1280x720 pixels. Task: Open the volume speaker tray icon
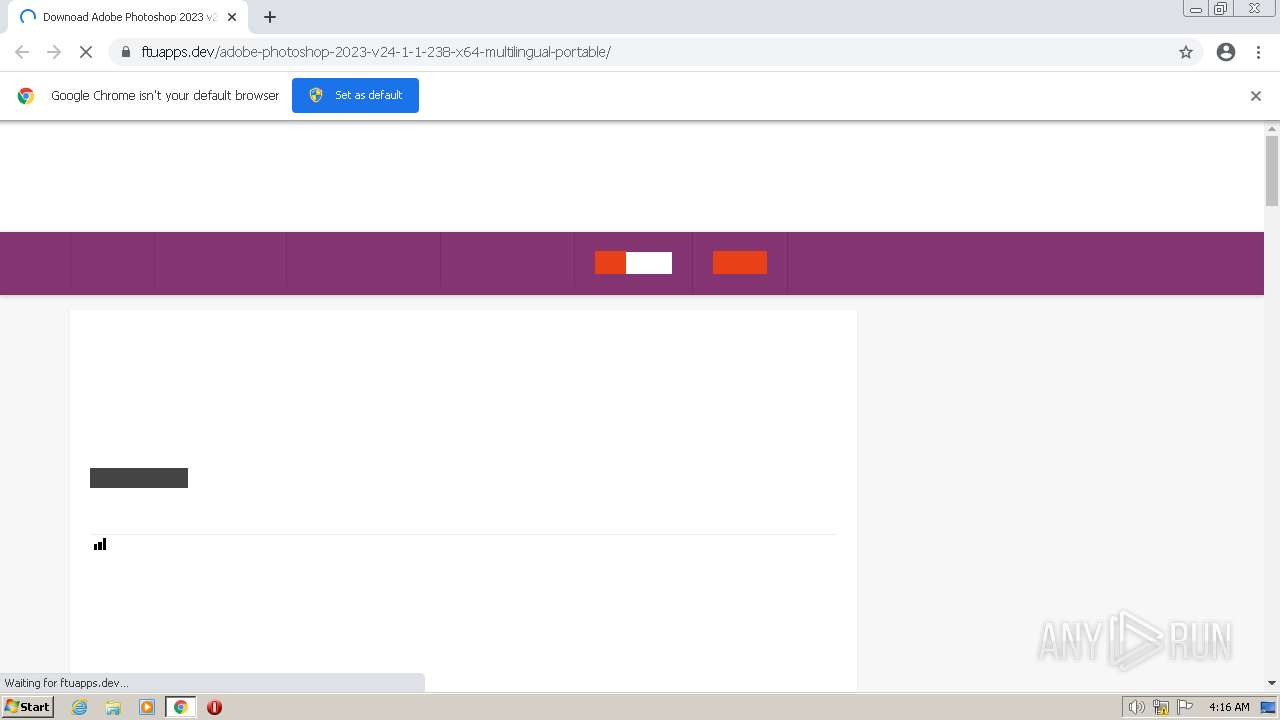[x=1136, y=707]
